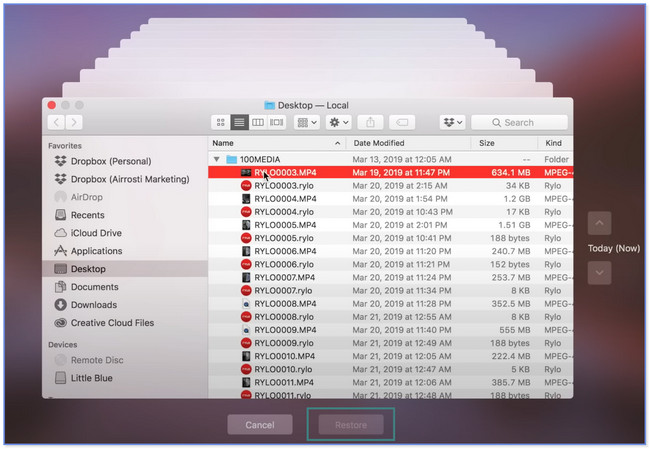Open the gear Action menu

click(x=339, y=122)
